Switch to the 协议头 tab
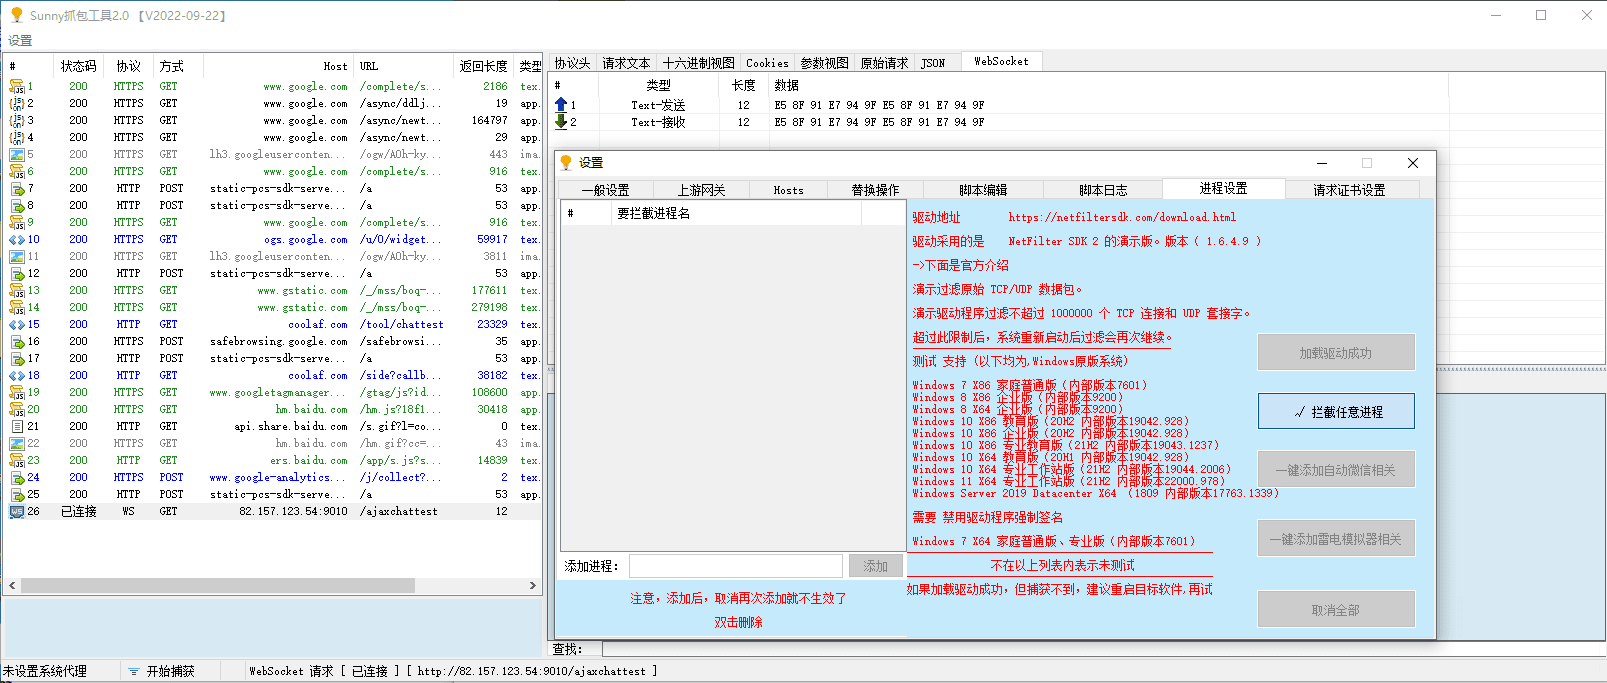Screen dimensions: 1607x683 573,63
